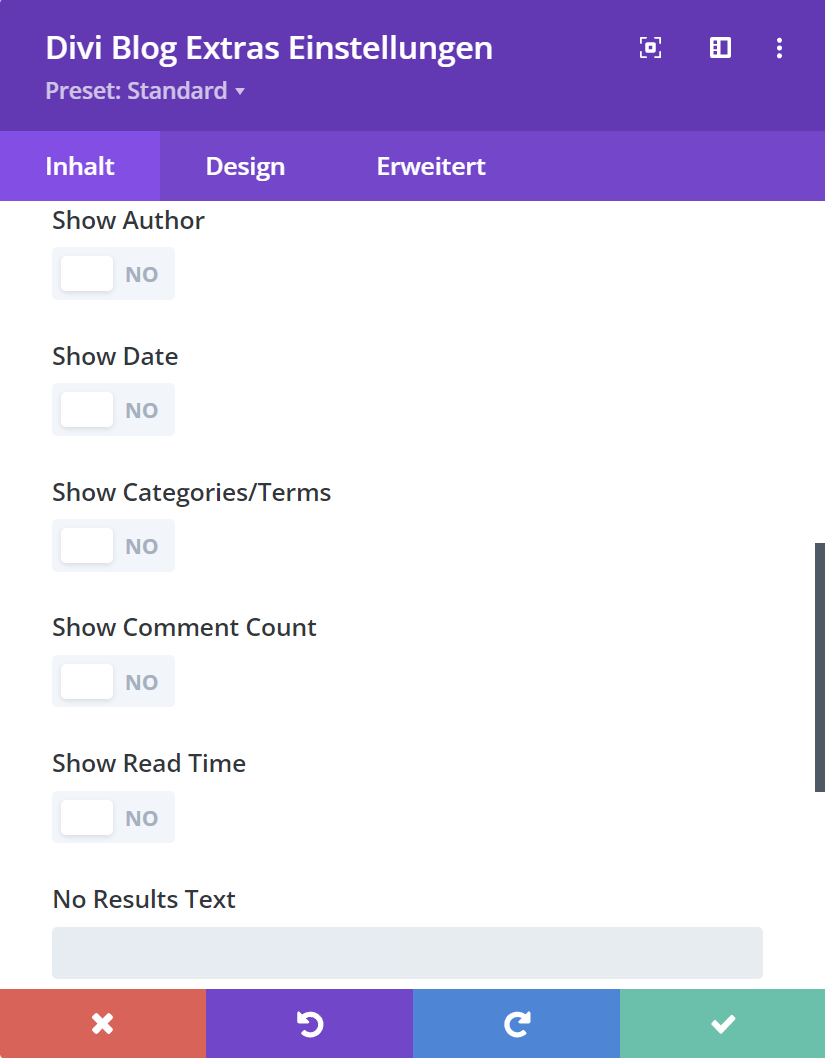
Task: Toggle the Show Author switch
Action: [x=113, y=274]
